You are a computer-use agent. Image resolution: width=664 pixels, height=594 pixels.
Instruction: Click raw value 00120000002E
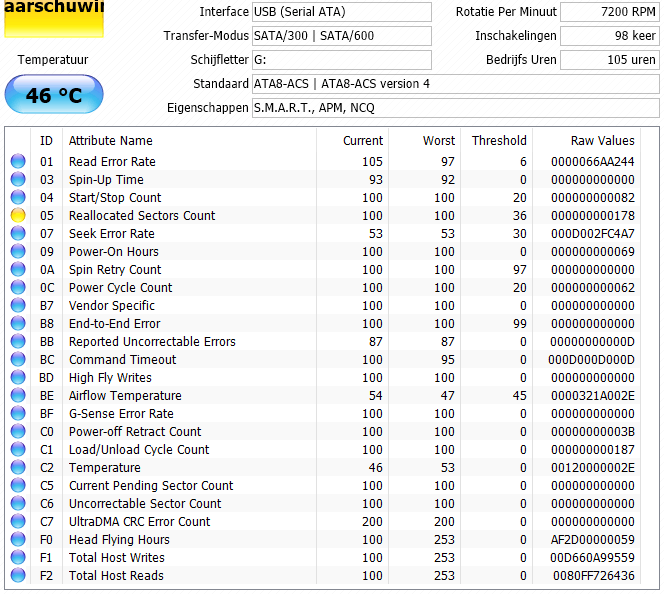592,467
